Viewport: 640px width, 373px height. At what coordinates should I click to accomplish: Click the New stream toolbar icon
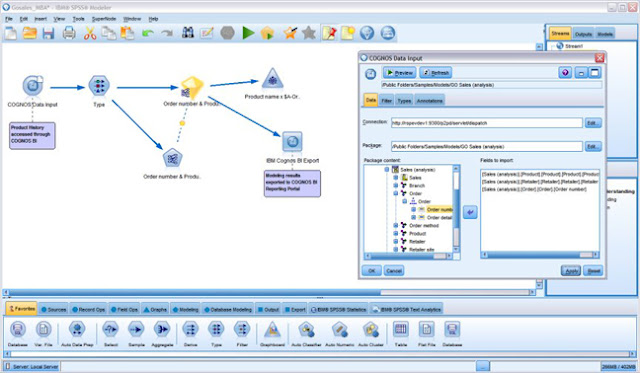[11, 33]
